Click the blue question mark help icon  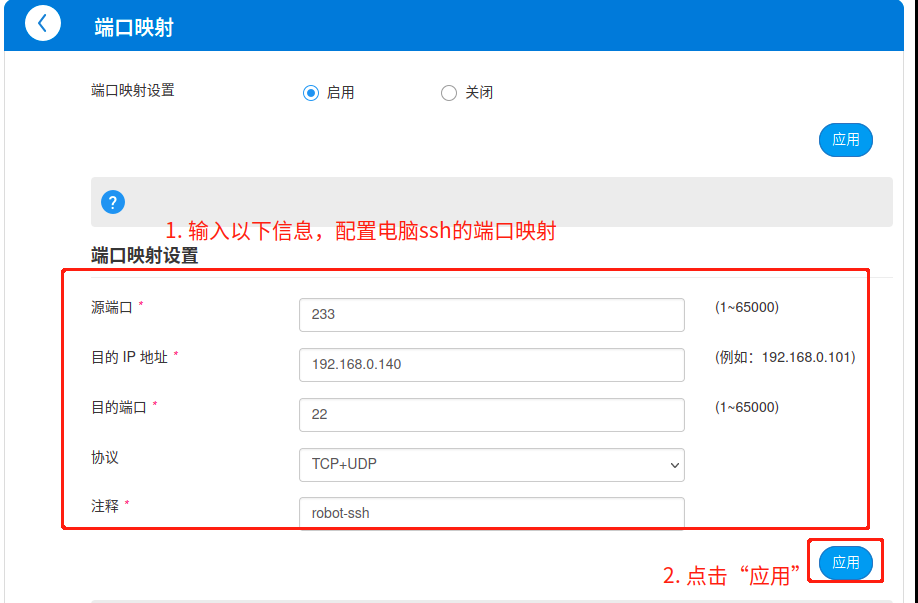113,202
